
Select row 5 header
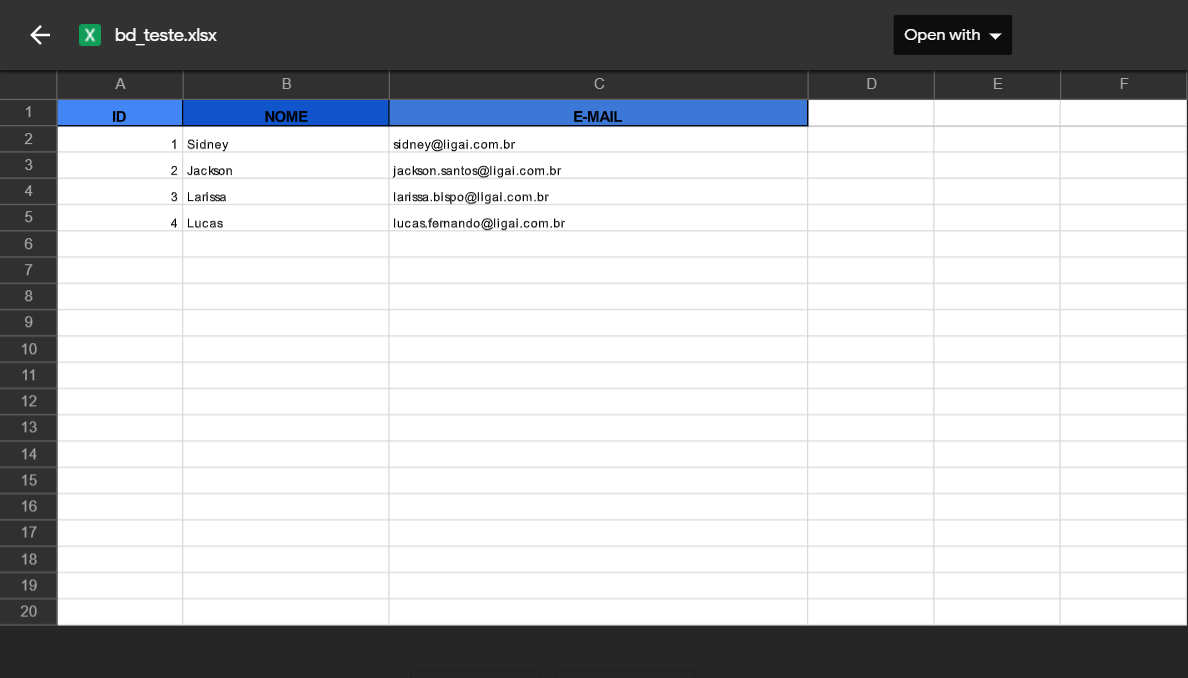click(28, 217)
